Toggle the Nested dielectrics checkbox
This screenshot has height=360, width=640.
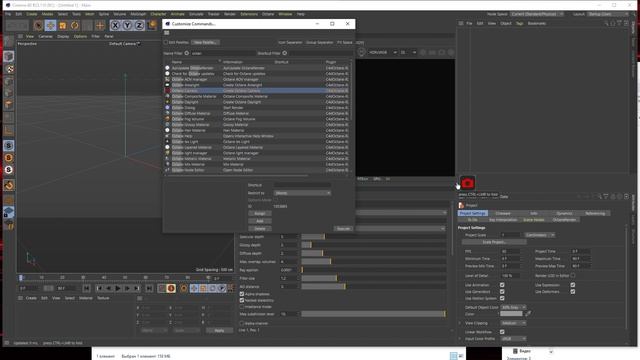click(242, 300)
